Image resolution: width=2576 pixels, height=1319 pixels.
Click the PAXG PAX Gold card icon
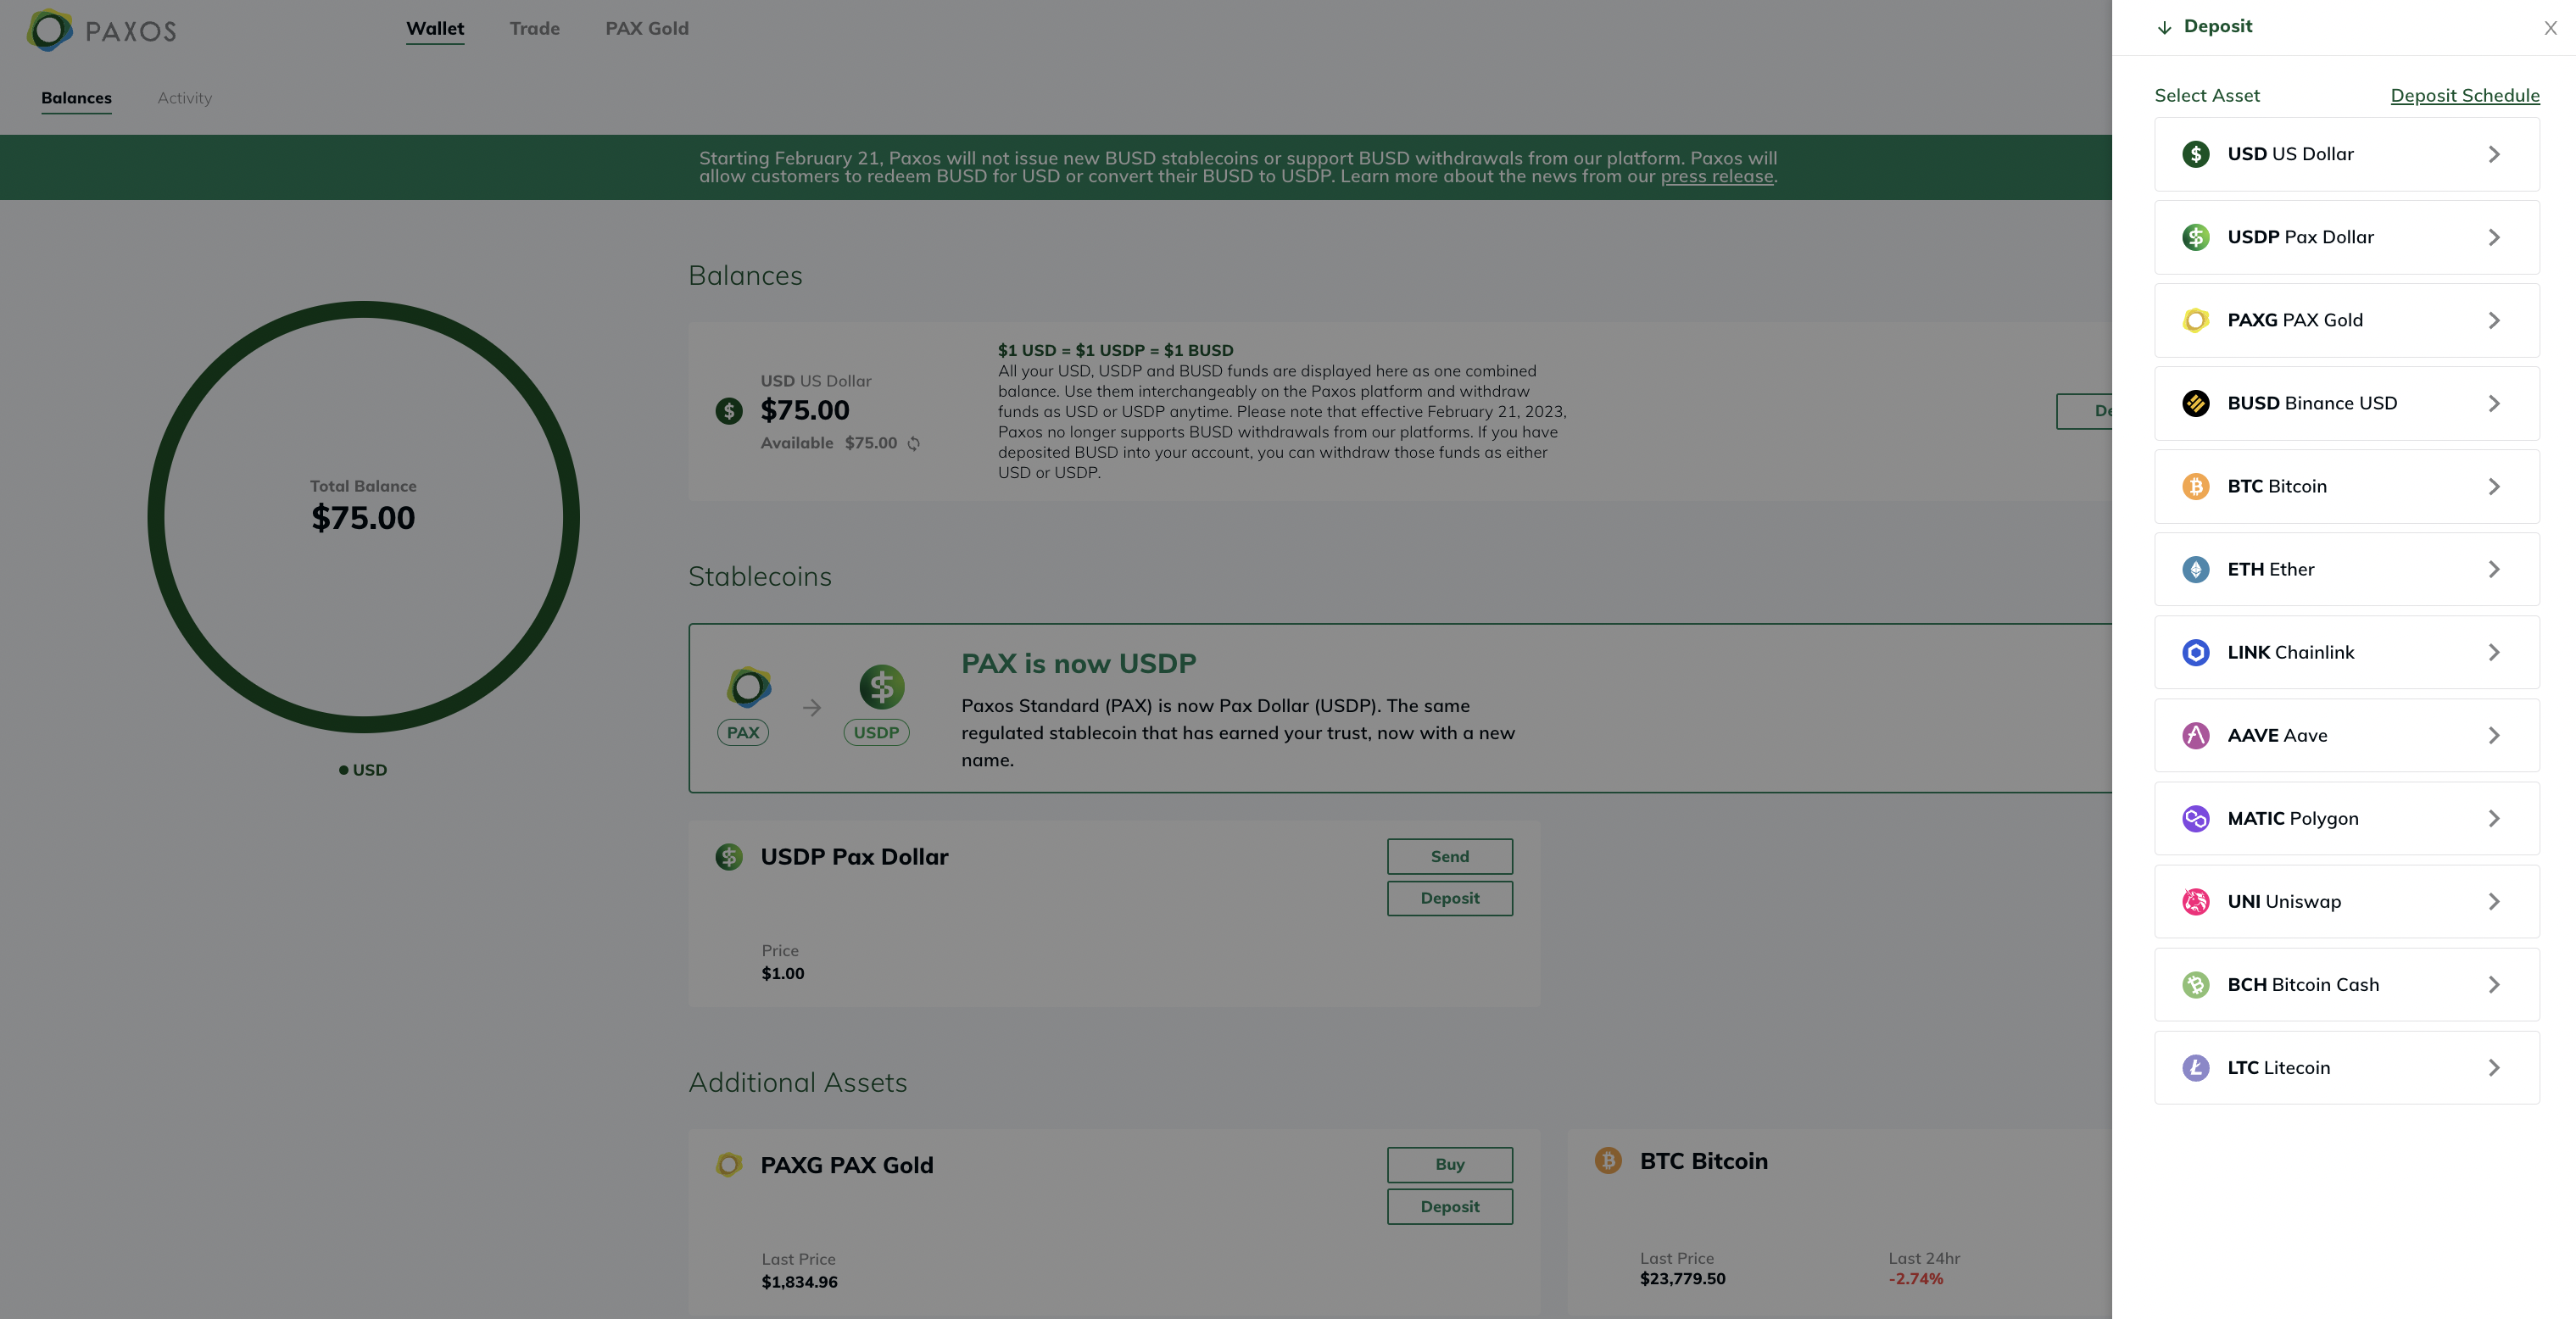coord(729,1165)
